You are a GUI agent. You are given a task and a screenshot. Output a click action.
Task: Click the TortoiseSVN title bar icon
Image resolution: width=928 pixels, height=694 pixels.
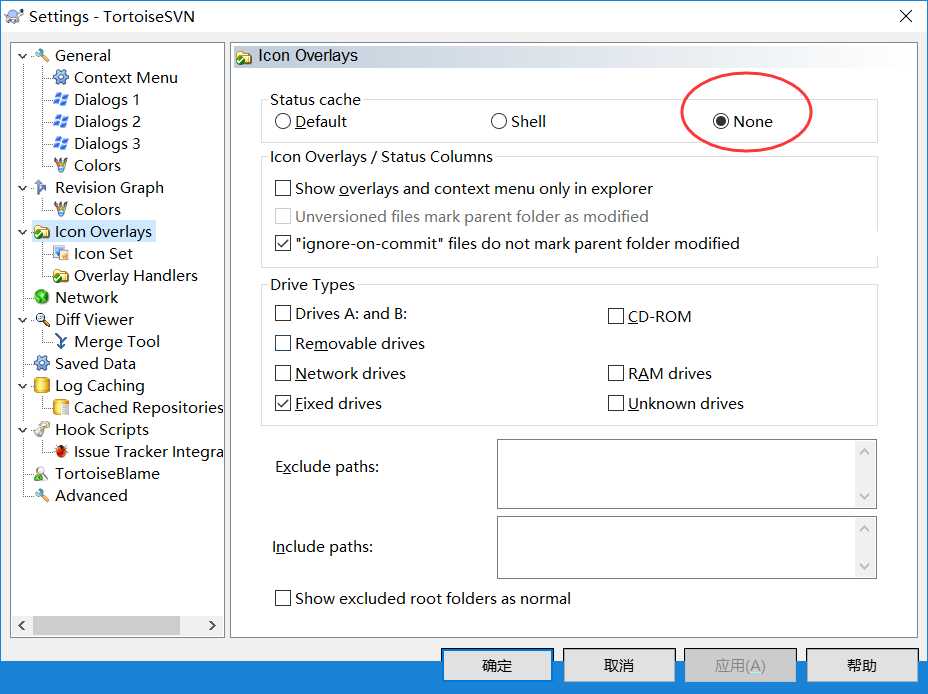[14, 16]
